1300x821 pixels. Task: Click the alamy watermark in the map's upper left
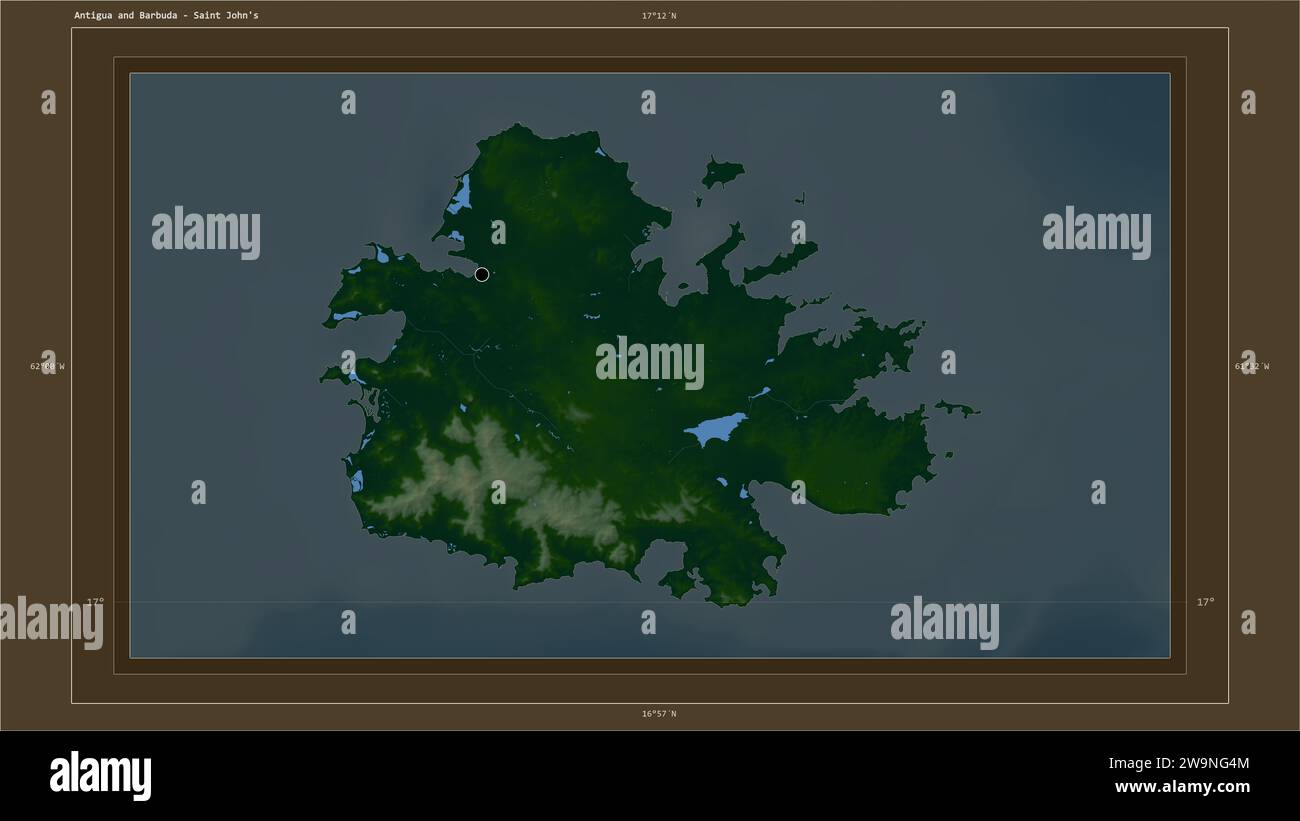coord(206,233)
